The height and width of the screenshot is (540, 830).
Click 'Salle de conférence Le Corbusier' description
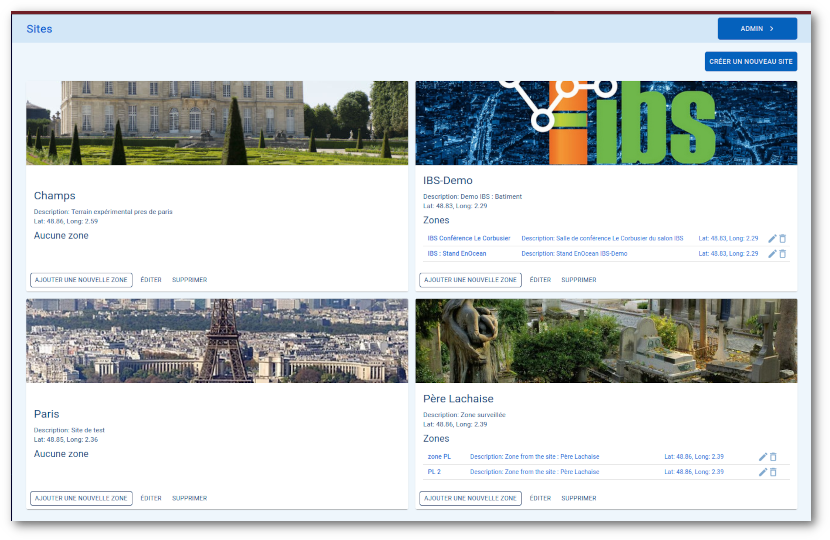point(602,239)
